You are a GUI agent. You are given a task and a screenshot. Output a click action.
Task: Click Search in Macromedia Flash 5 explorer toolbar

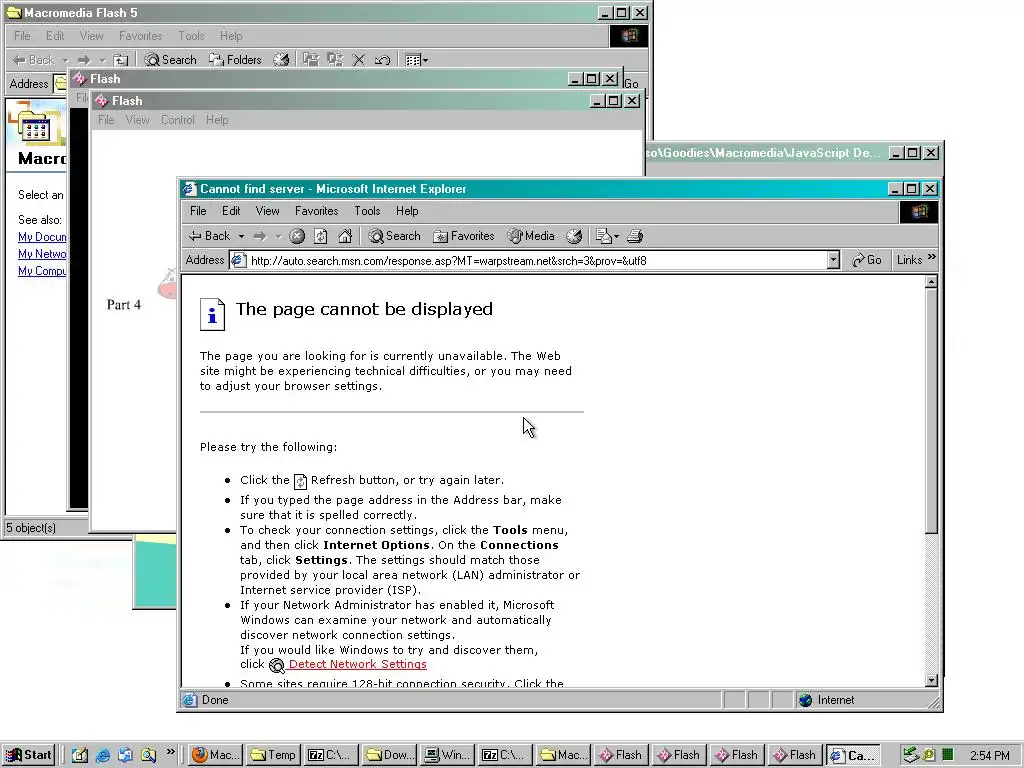170,59
